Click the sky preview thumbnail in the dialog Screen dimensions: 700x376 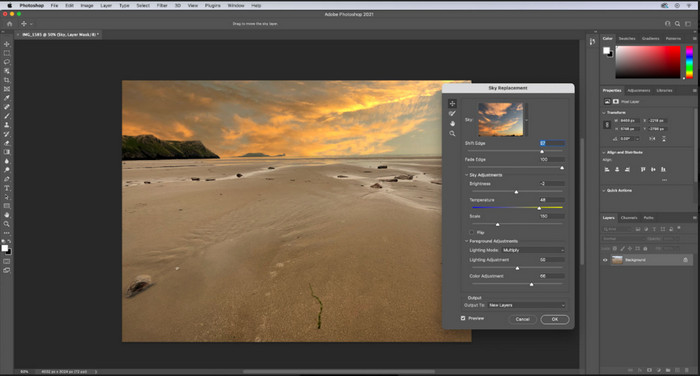(500, 119)
